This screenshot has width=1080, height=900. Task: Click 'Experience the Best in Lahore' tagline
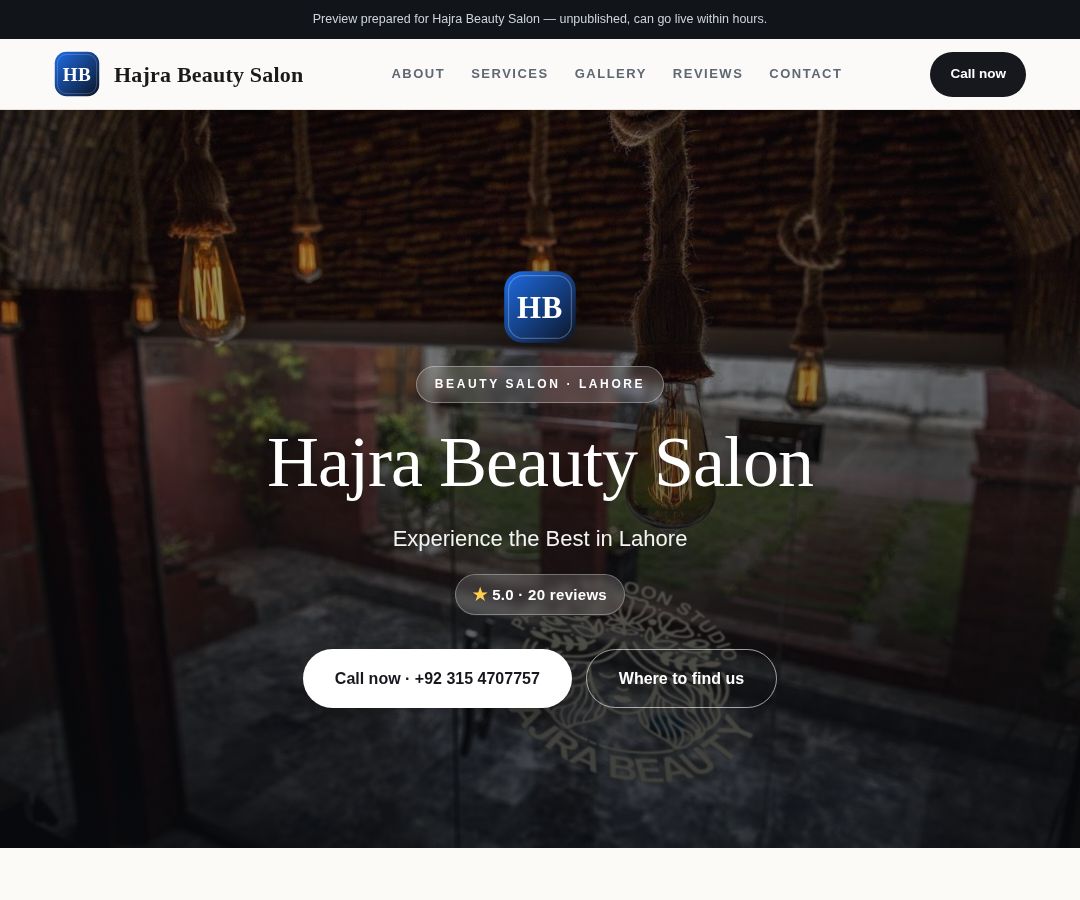(x=539, y=538)
